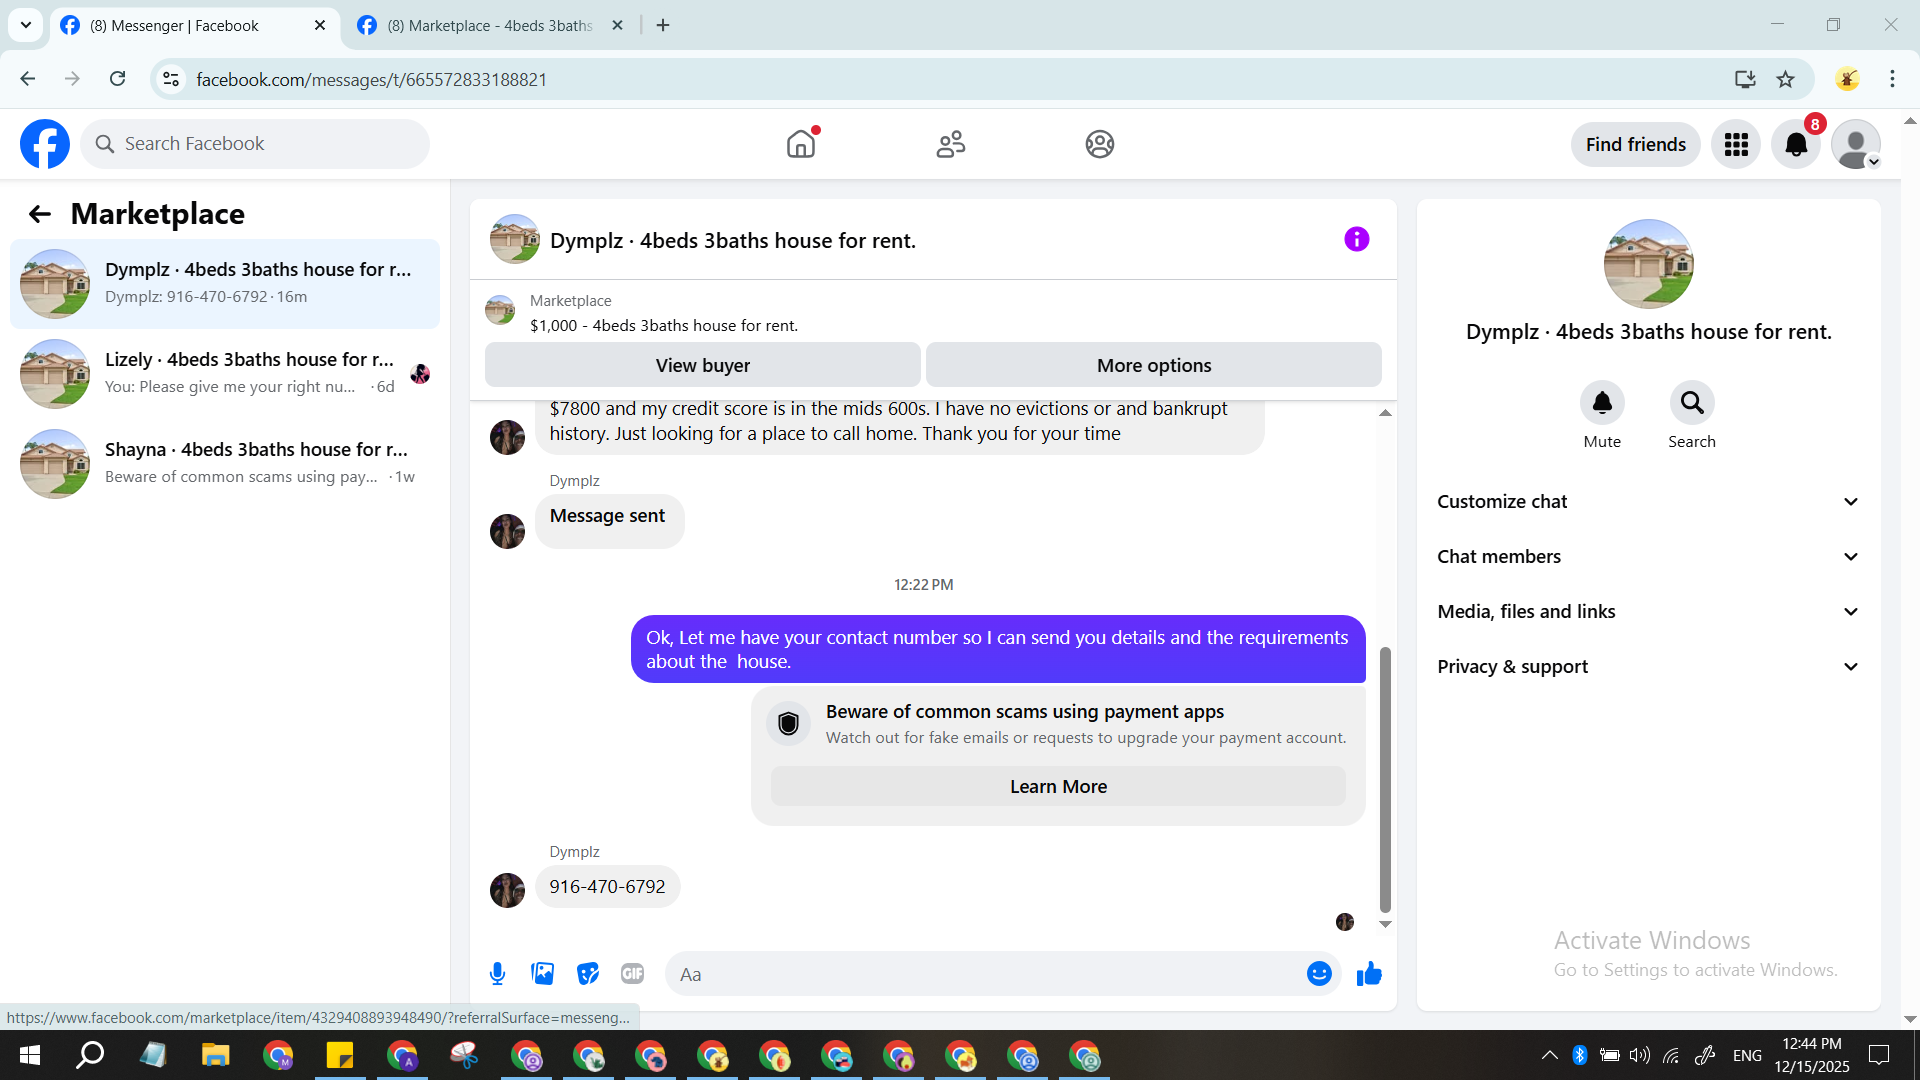Navigate back in the browser
This screenshot has width=1920, height=1080.
pyautogui.click(x=28, y=79)
